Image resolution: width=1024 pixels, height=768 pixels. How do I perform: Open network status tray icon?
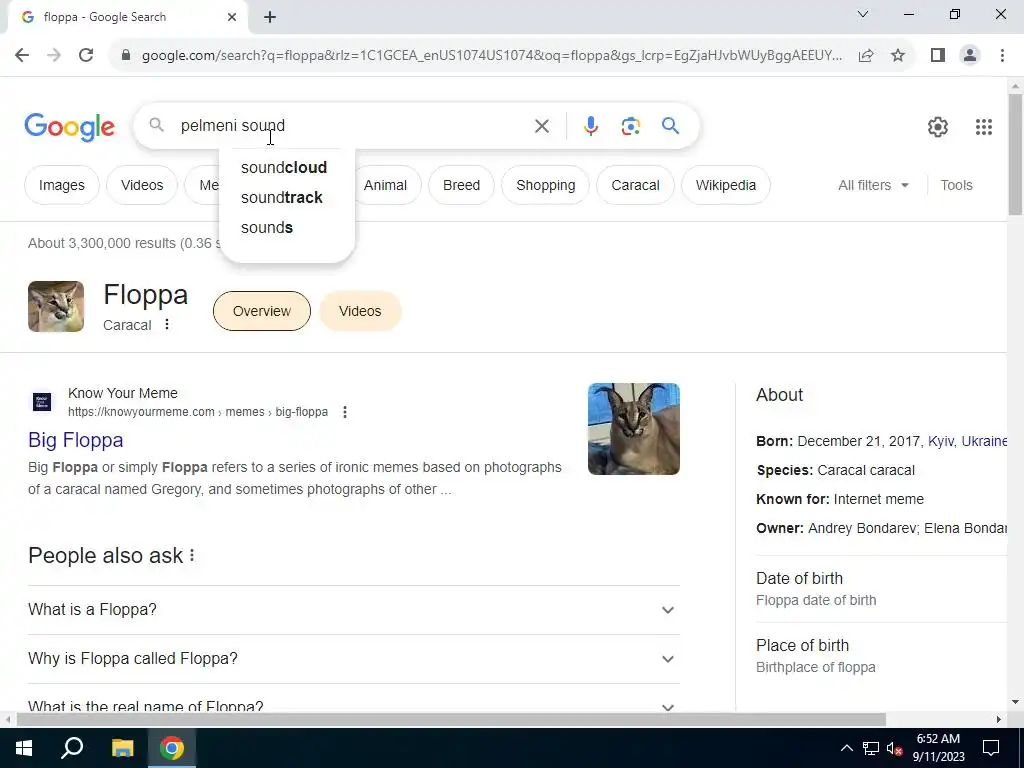point(871,748)
